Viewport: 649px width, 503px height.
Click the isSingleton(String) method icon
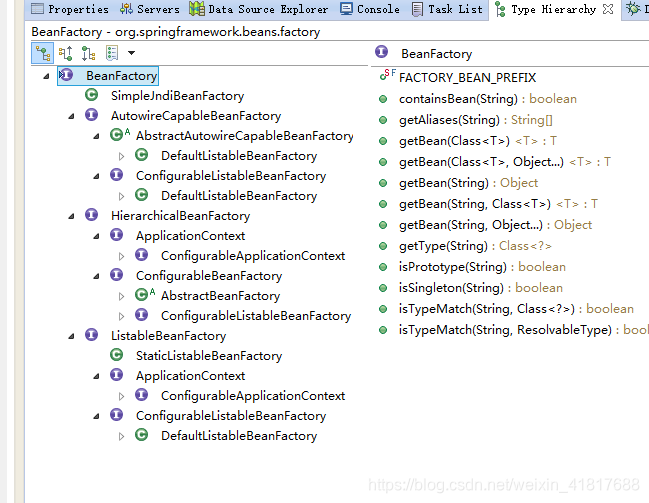tap(383, 288)
